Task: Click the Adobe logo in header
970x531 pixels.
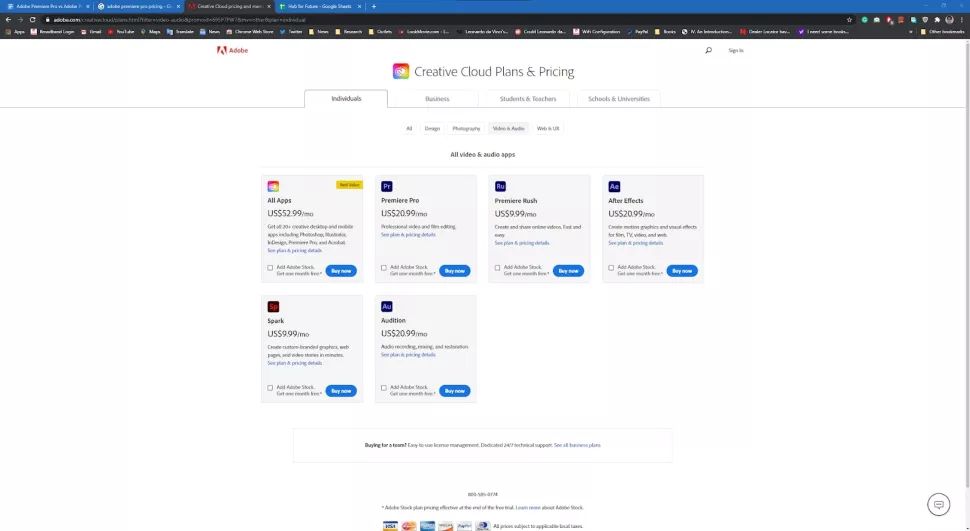Action: tap(233, 50)
